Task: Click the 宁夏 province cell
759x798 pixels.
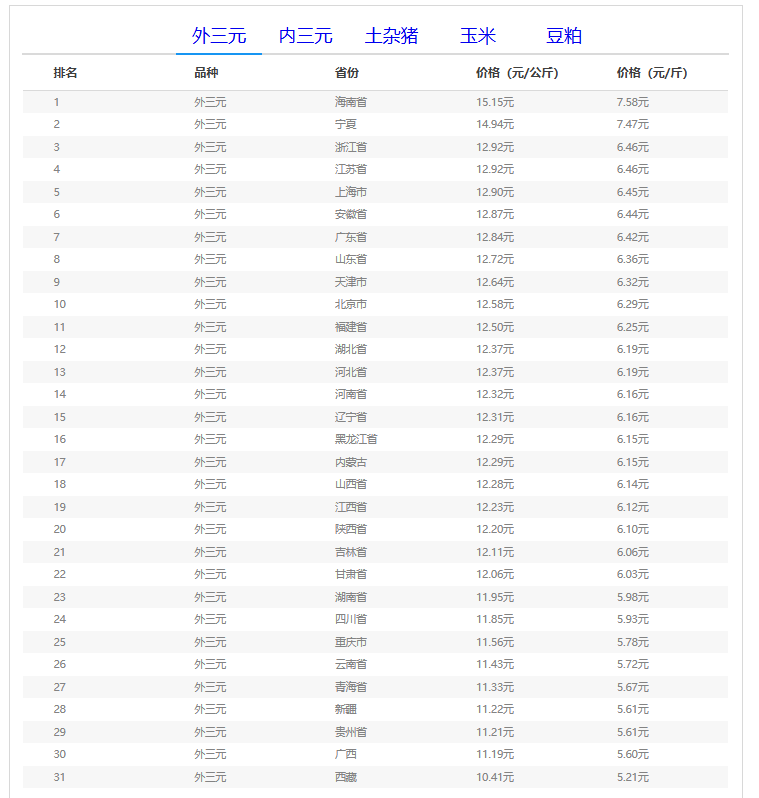Action: 345,124
